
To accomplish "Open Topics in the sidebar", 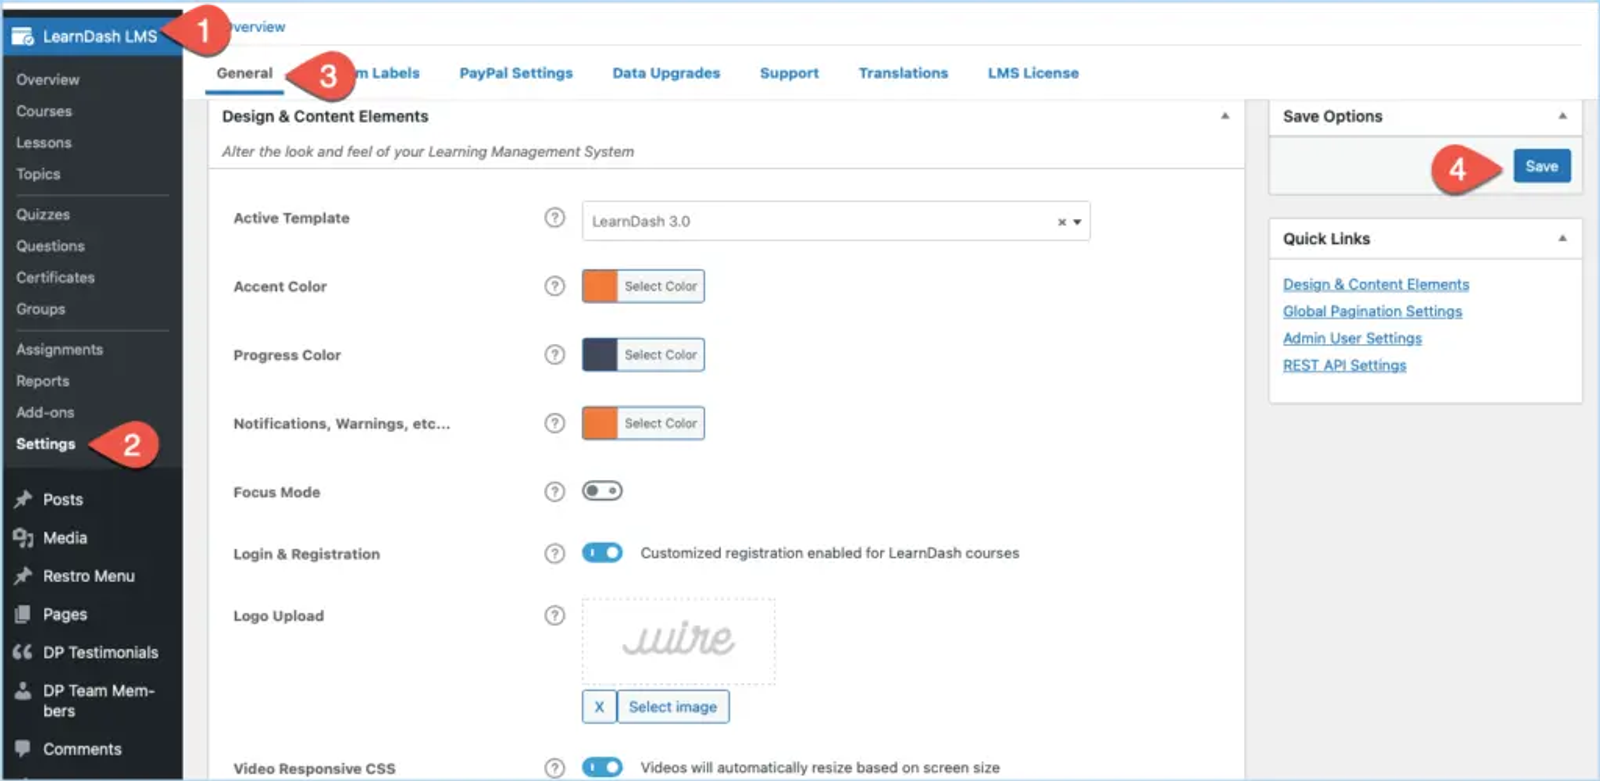I will pos(38,174).
